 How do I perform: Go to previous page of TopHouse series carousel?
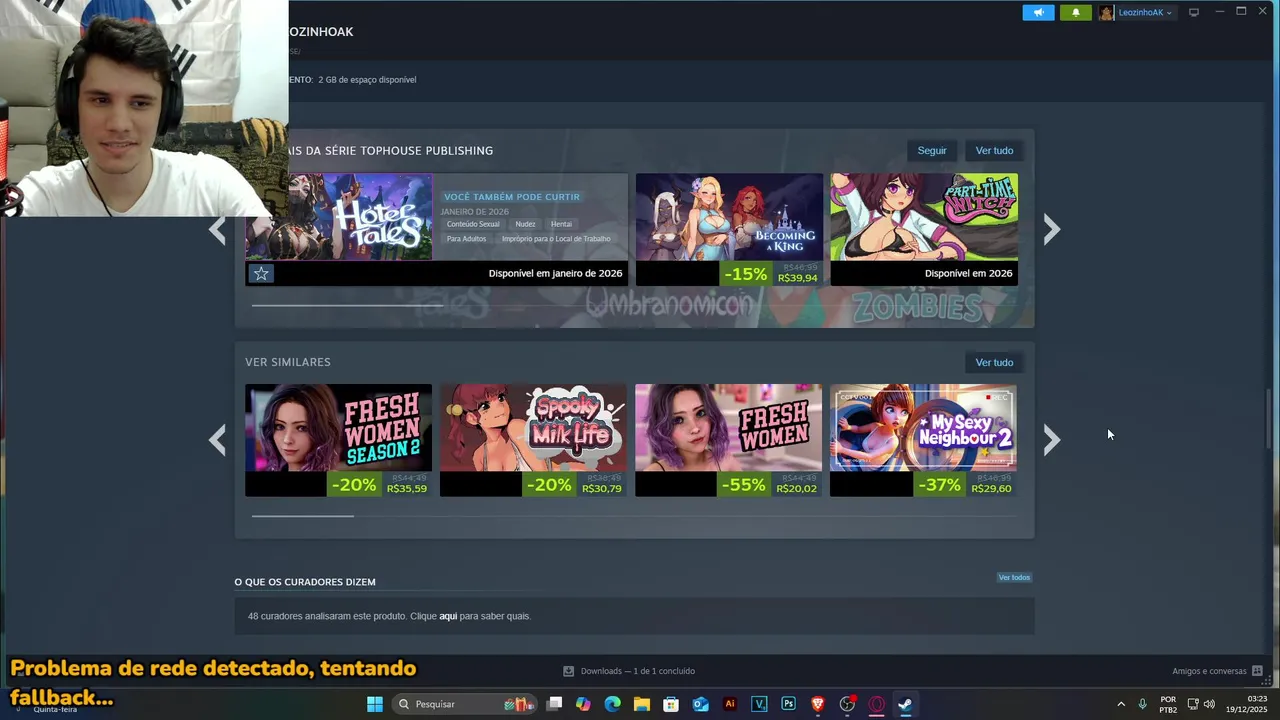[x=217, y=229]
